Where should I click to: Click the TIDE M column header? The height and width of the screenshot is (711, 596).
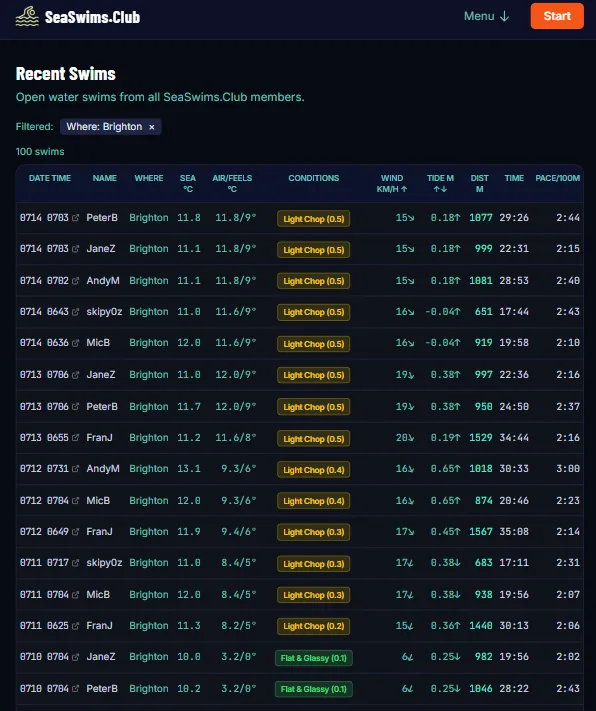[x=440, y=183]
